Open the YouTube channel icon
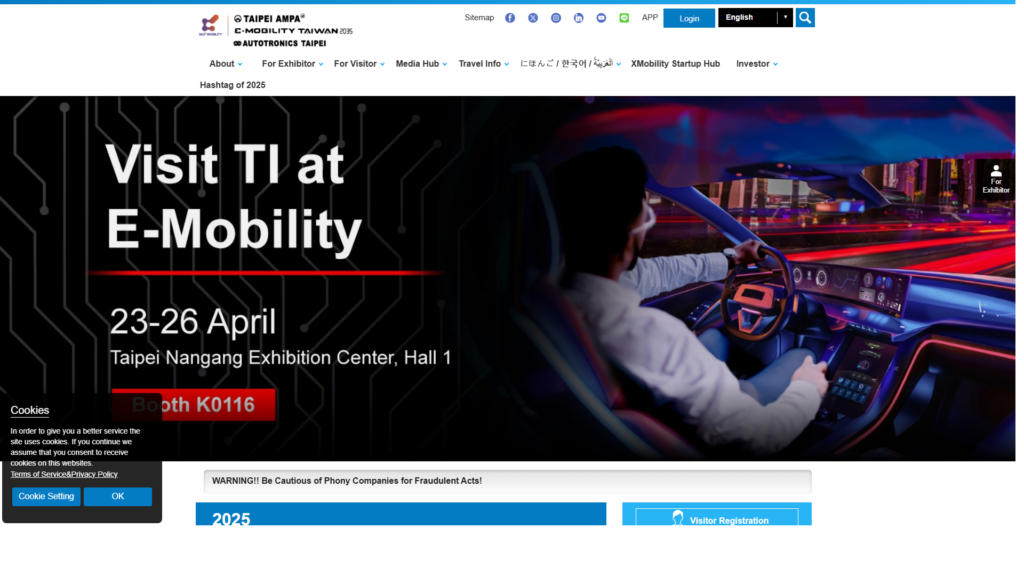Viewport: 1024px width, 576px height. coord(601,18)
